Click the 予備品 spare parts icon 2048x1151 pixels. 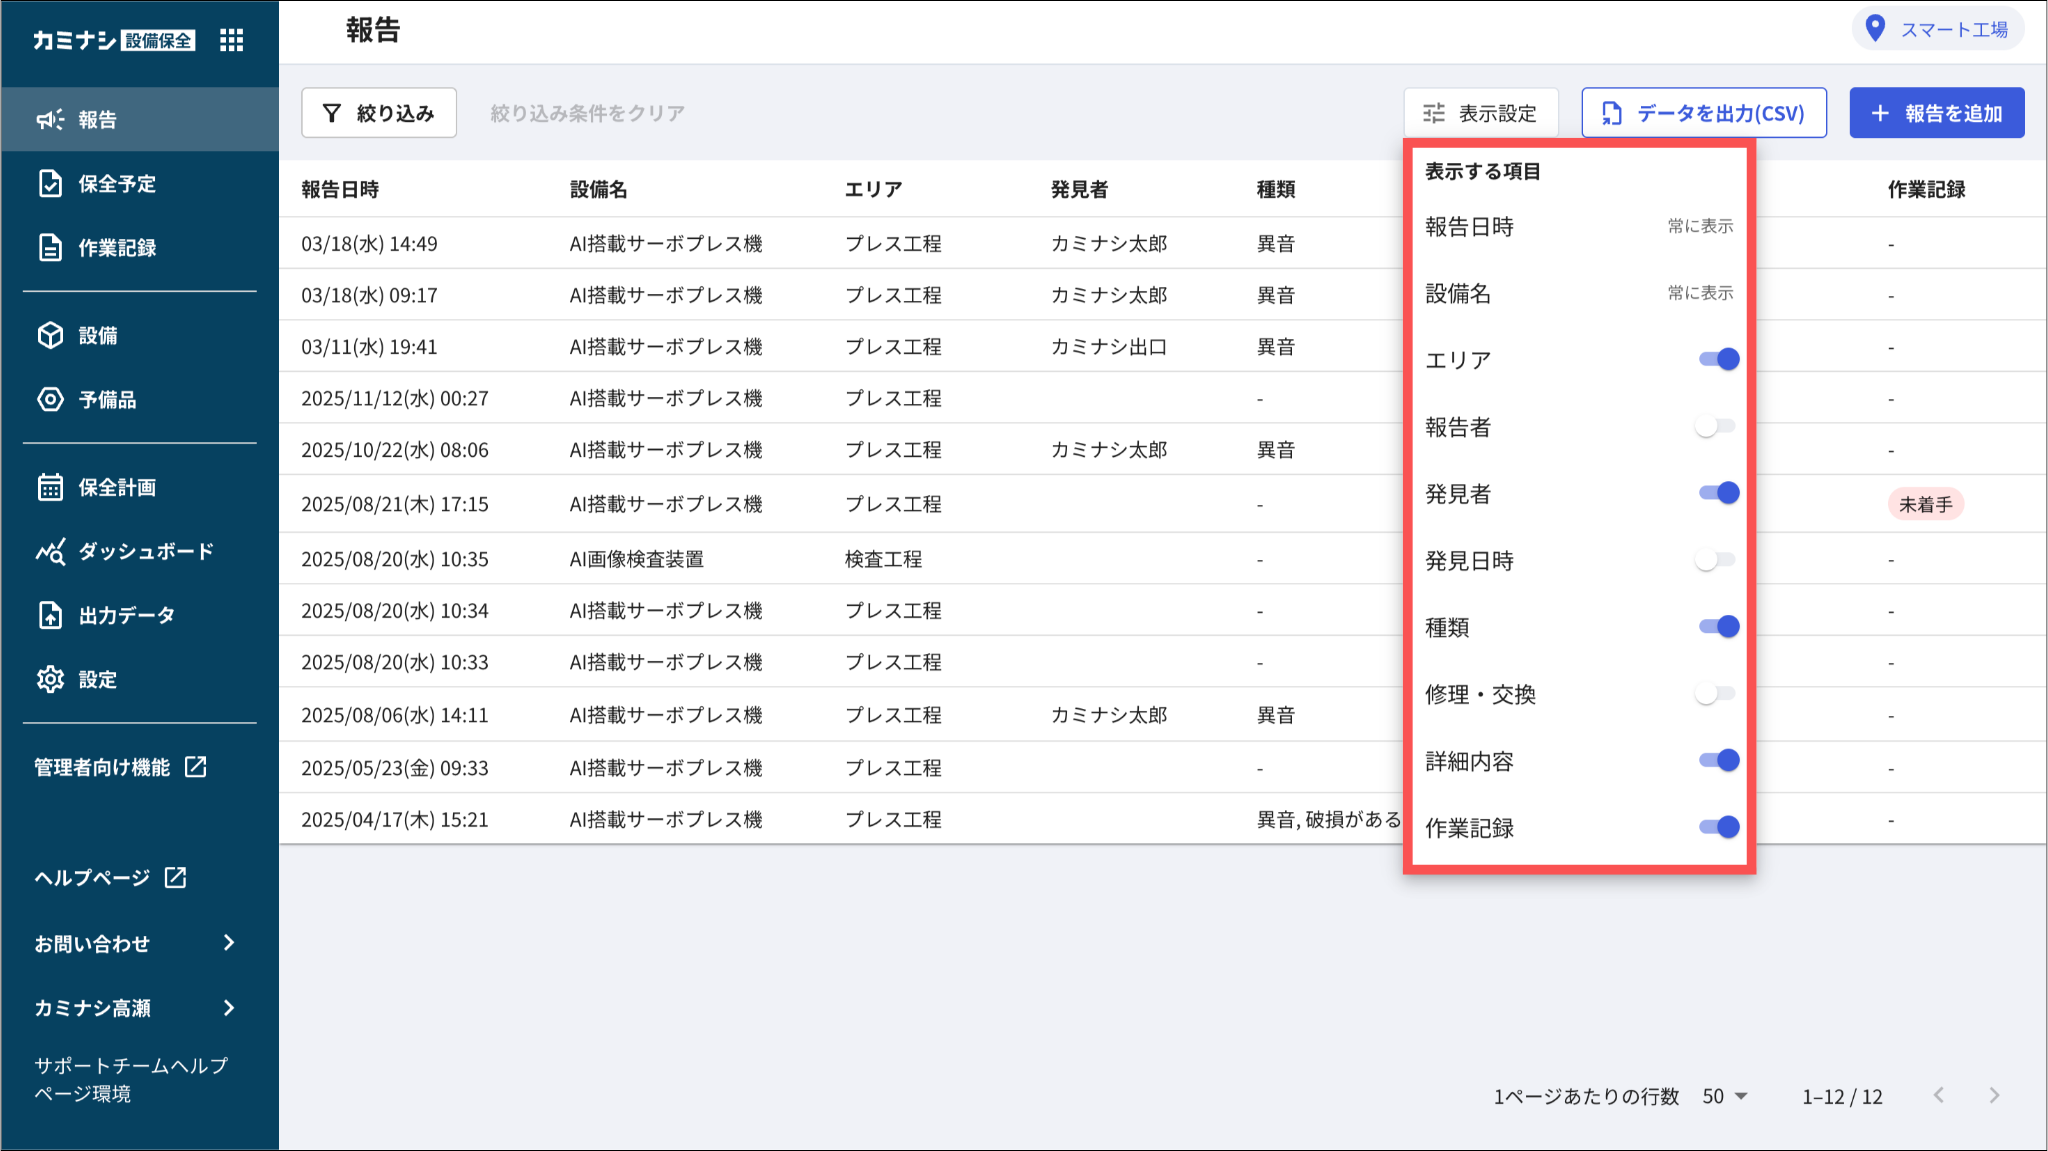pyautogui.click(x=50, y=399)
